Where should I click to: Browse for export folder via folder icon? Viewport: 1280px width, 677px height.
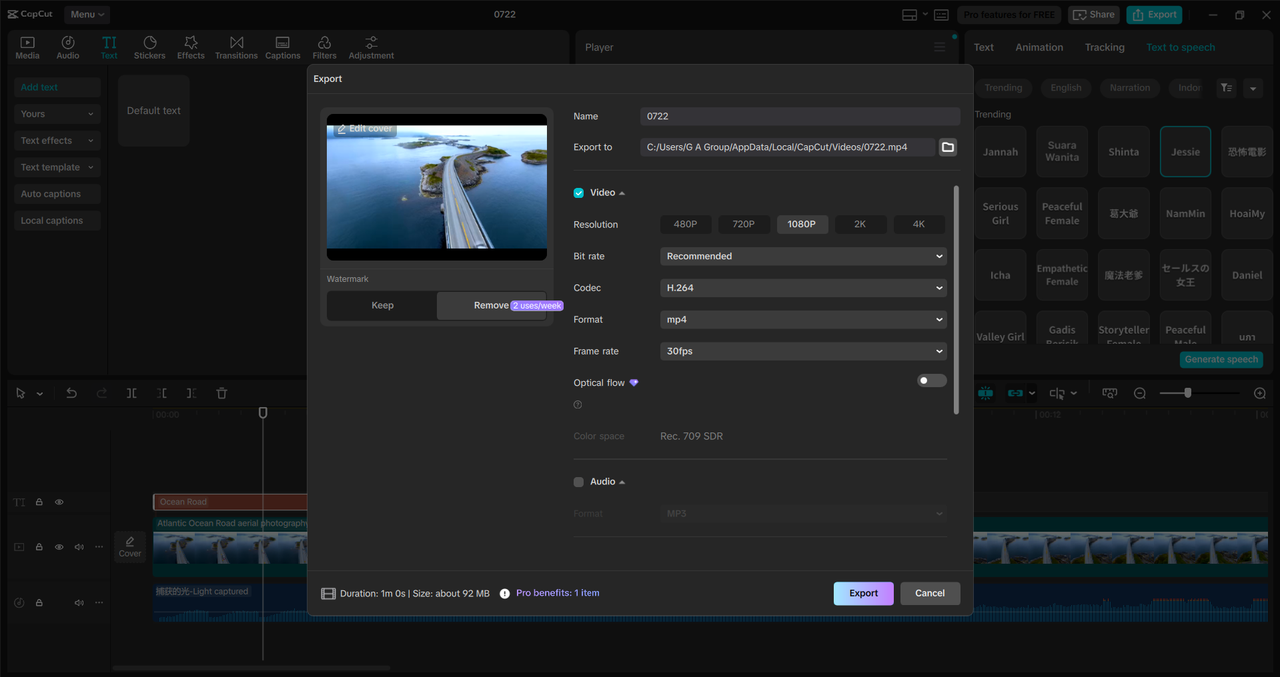pos(948,147)
